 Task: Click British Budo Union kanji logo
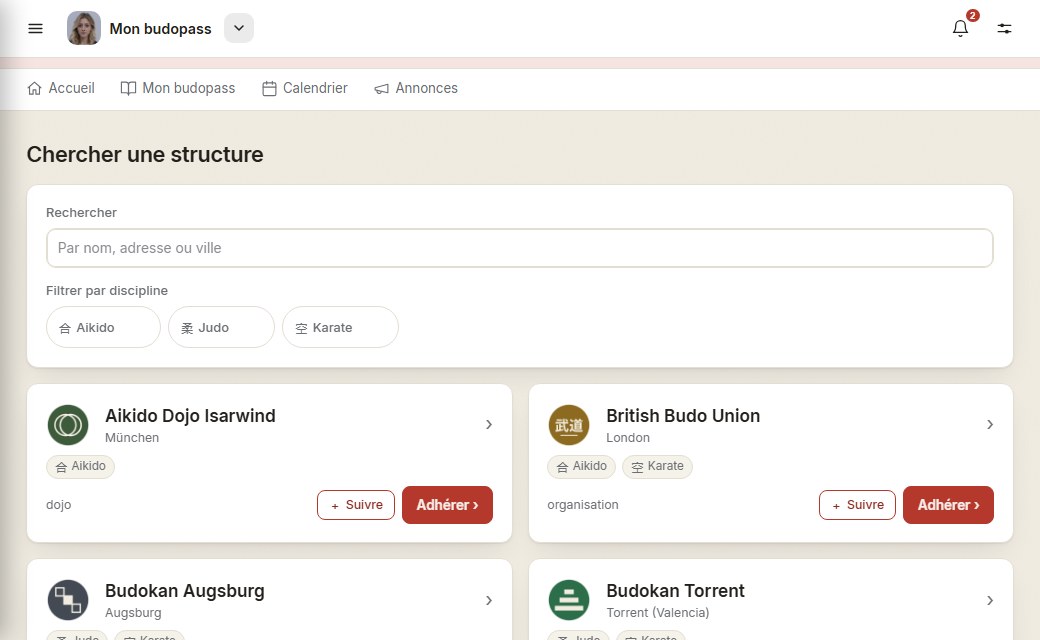click(569, 425)
